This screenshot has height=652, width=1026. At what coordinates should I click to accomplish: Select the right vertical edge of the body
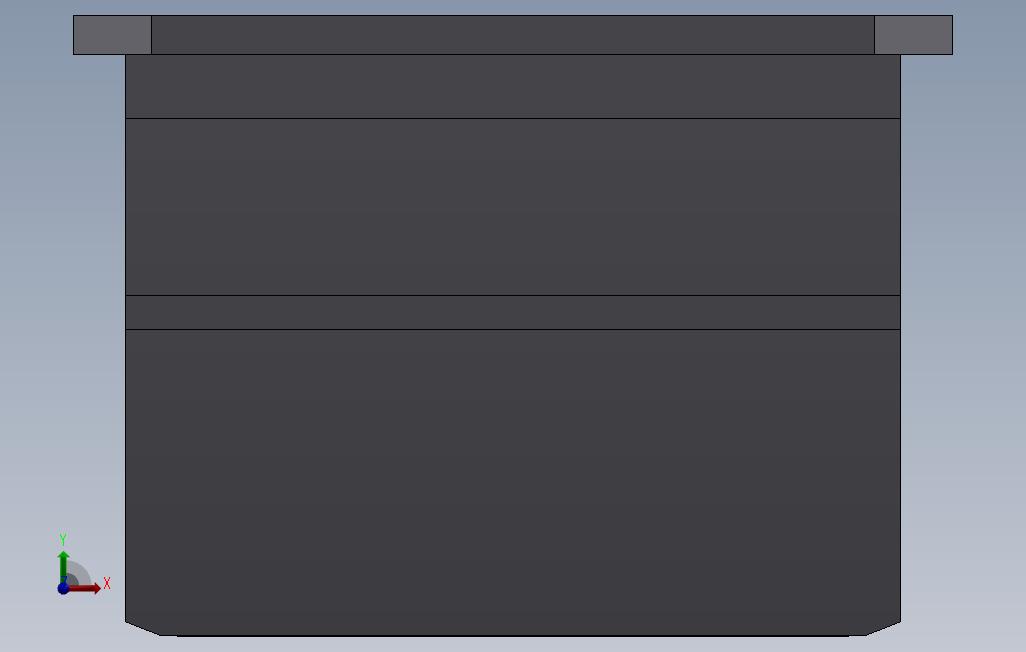click(900, 338)
